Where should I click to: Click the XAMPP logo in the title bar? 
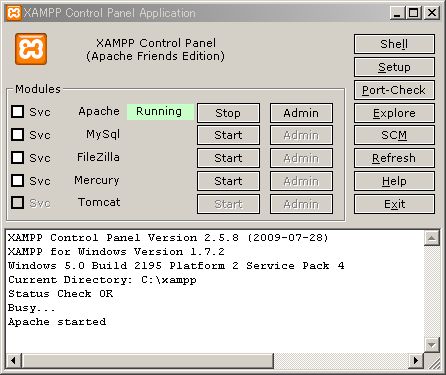[x=14, y=13]
